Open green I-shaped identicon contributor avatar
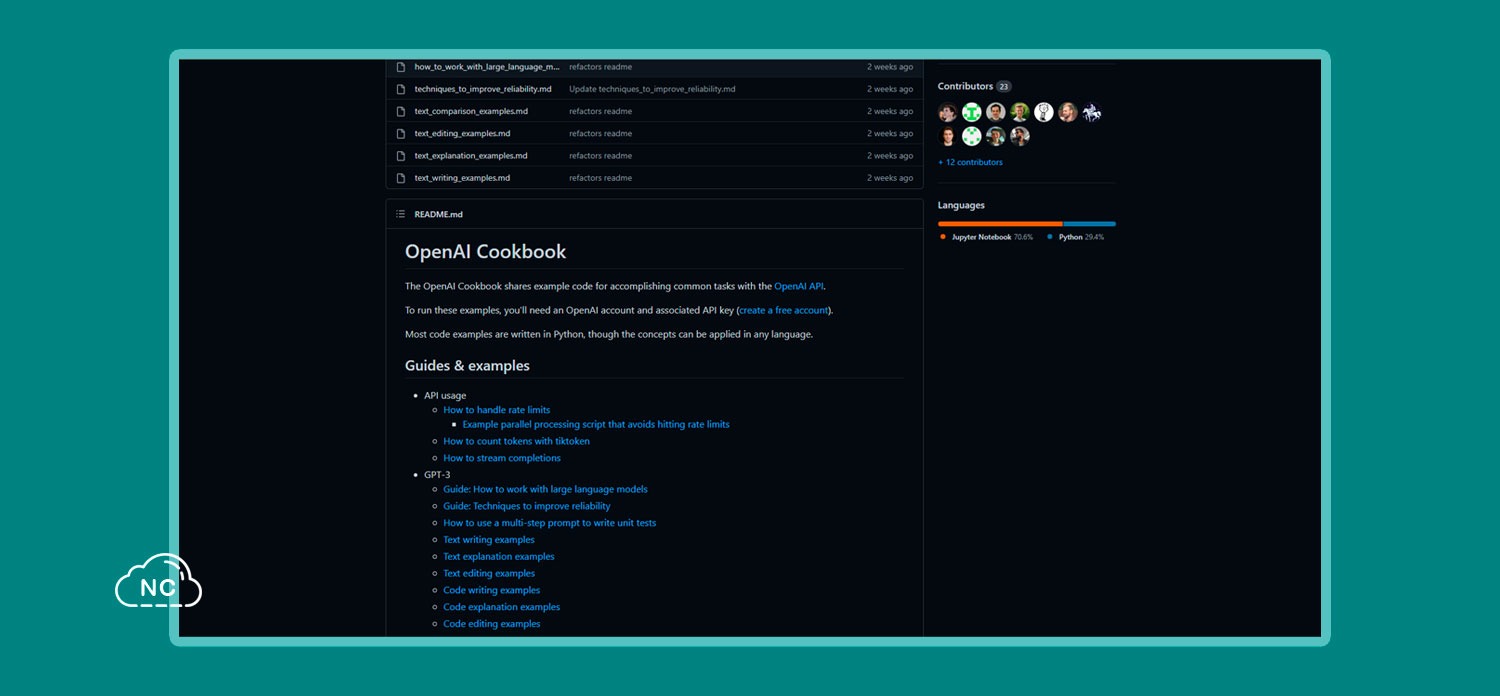The height and width of the screenshot is (696, 1500). point(972,112)
